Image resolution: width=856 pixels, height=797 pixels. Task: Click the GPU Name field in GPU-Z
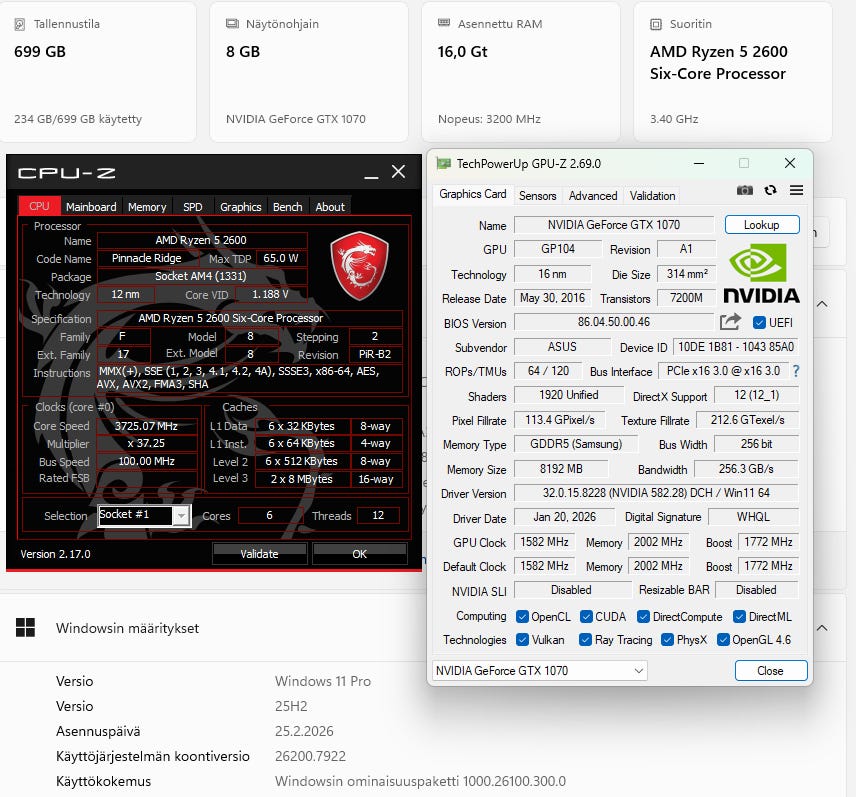click(614, 225)
